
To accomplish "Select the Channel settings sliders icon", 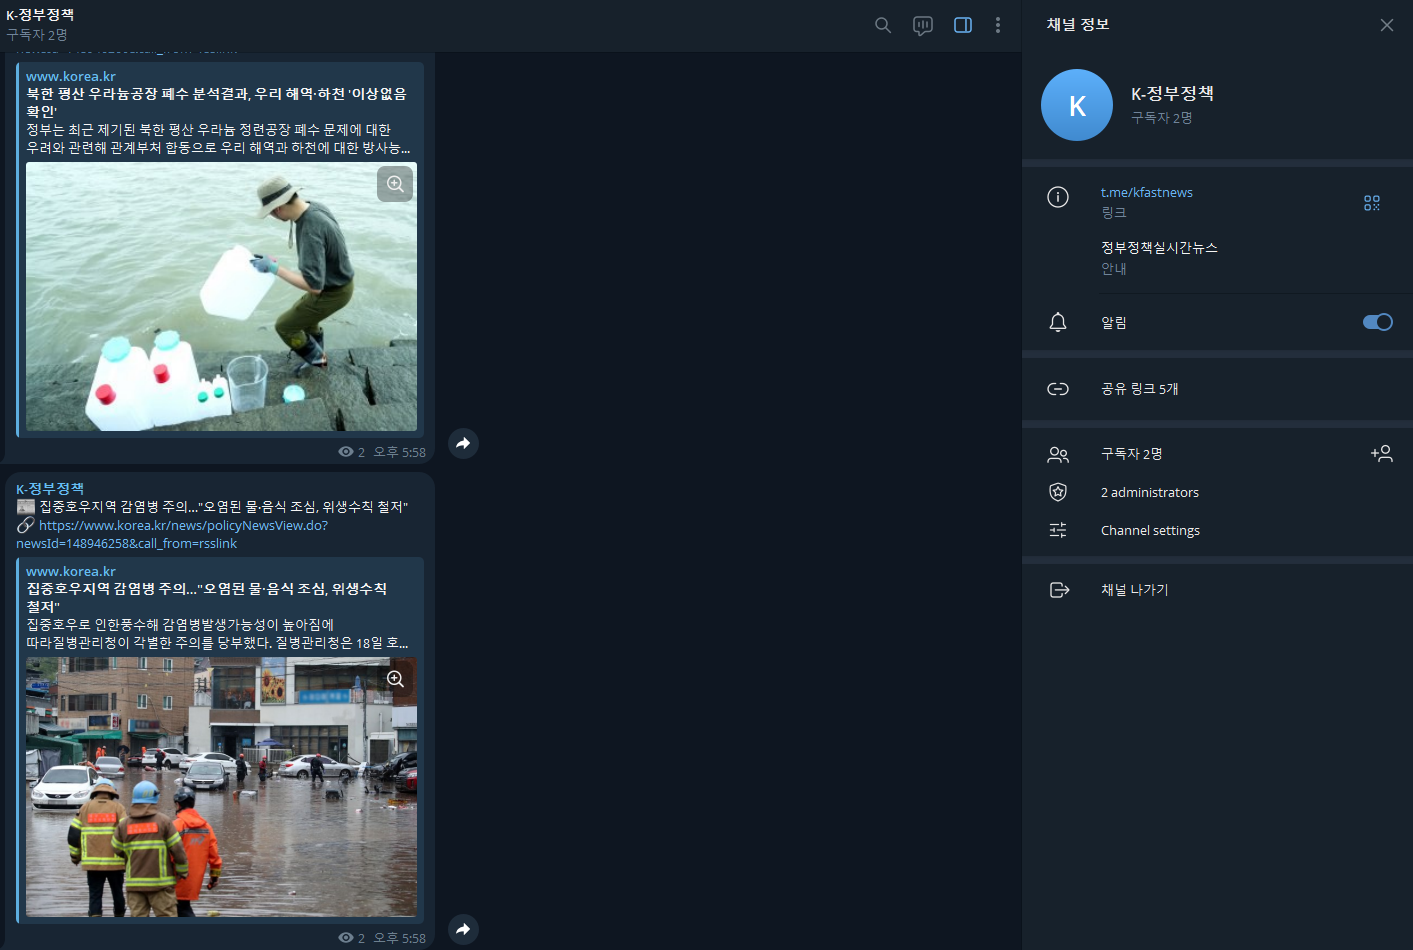I will pyautogui.click(x=1058, y=530).
